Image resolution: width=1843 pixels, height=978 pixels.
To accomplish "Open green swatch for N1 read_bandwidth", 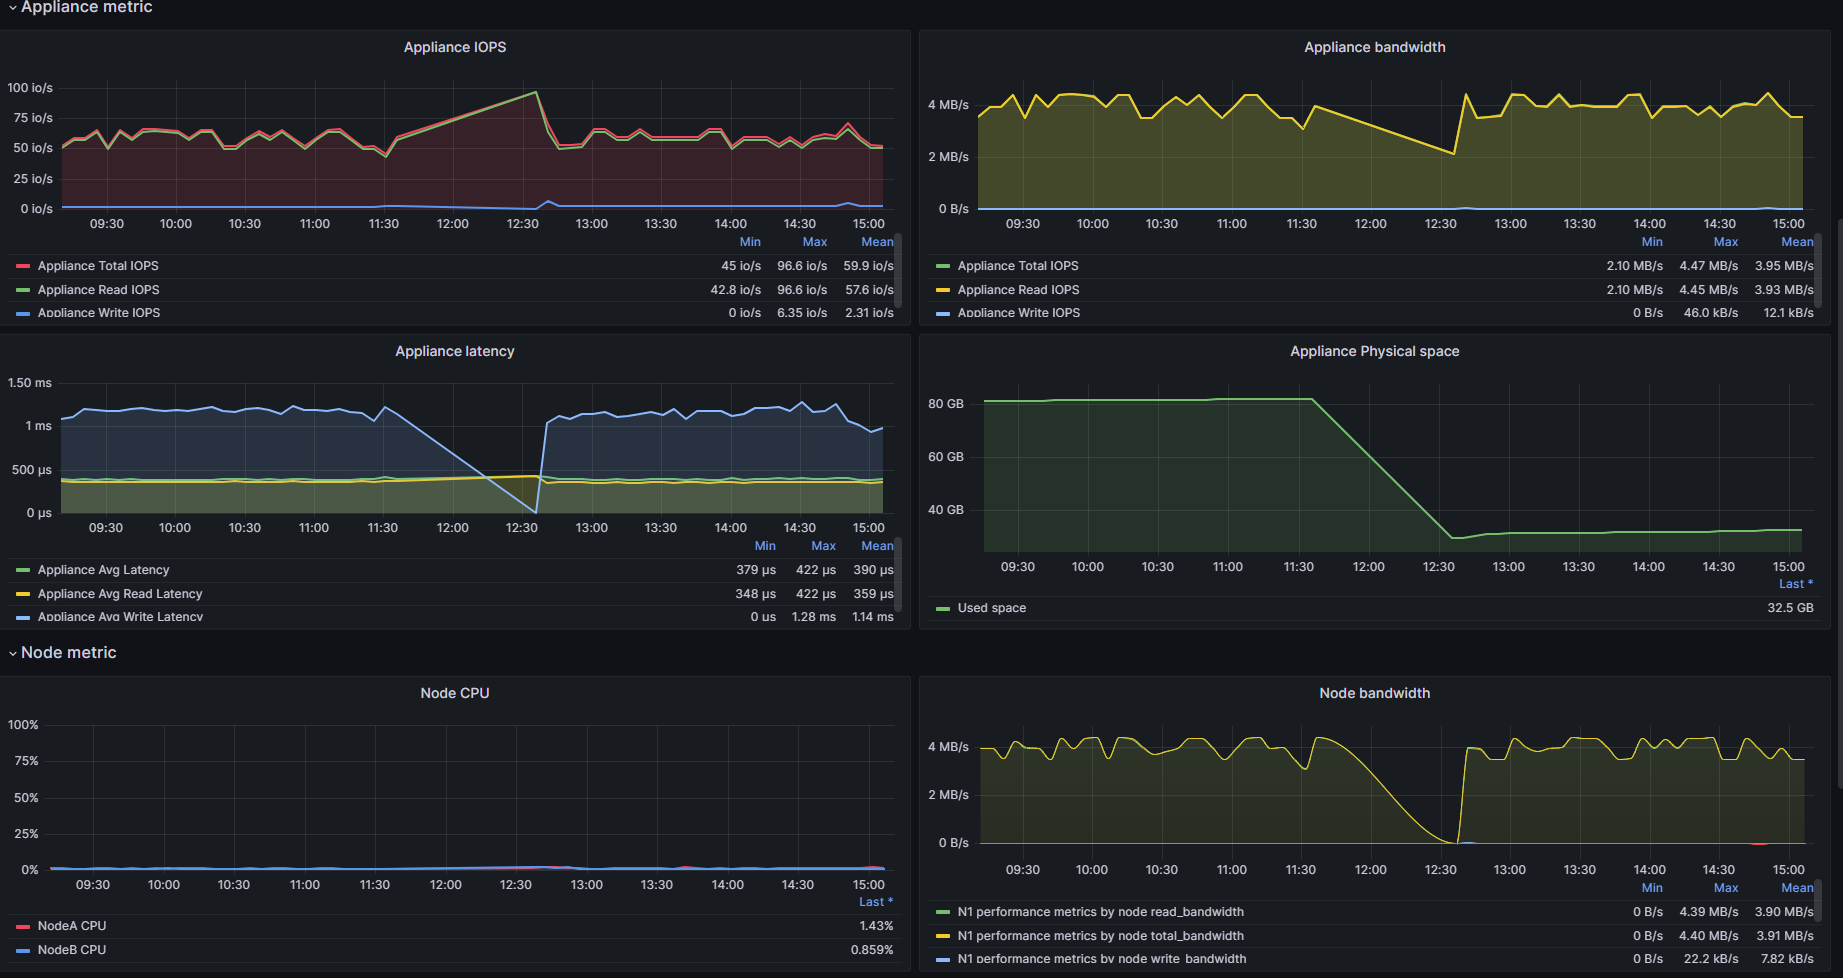I will 943,912.
